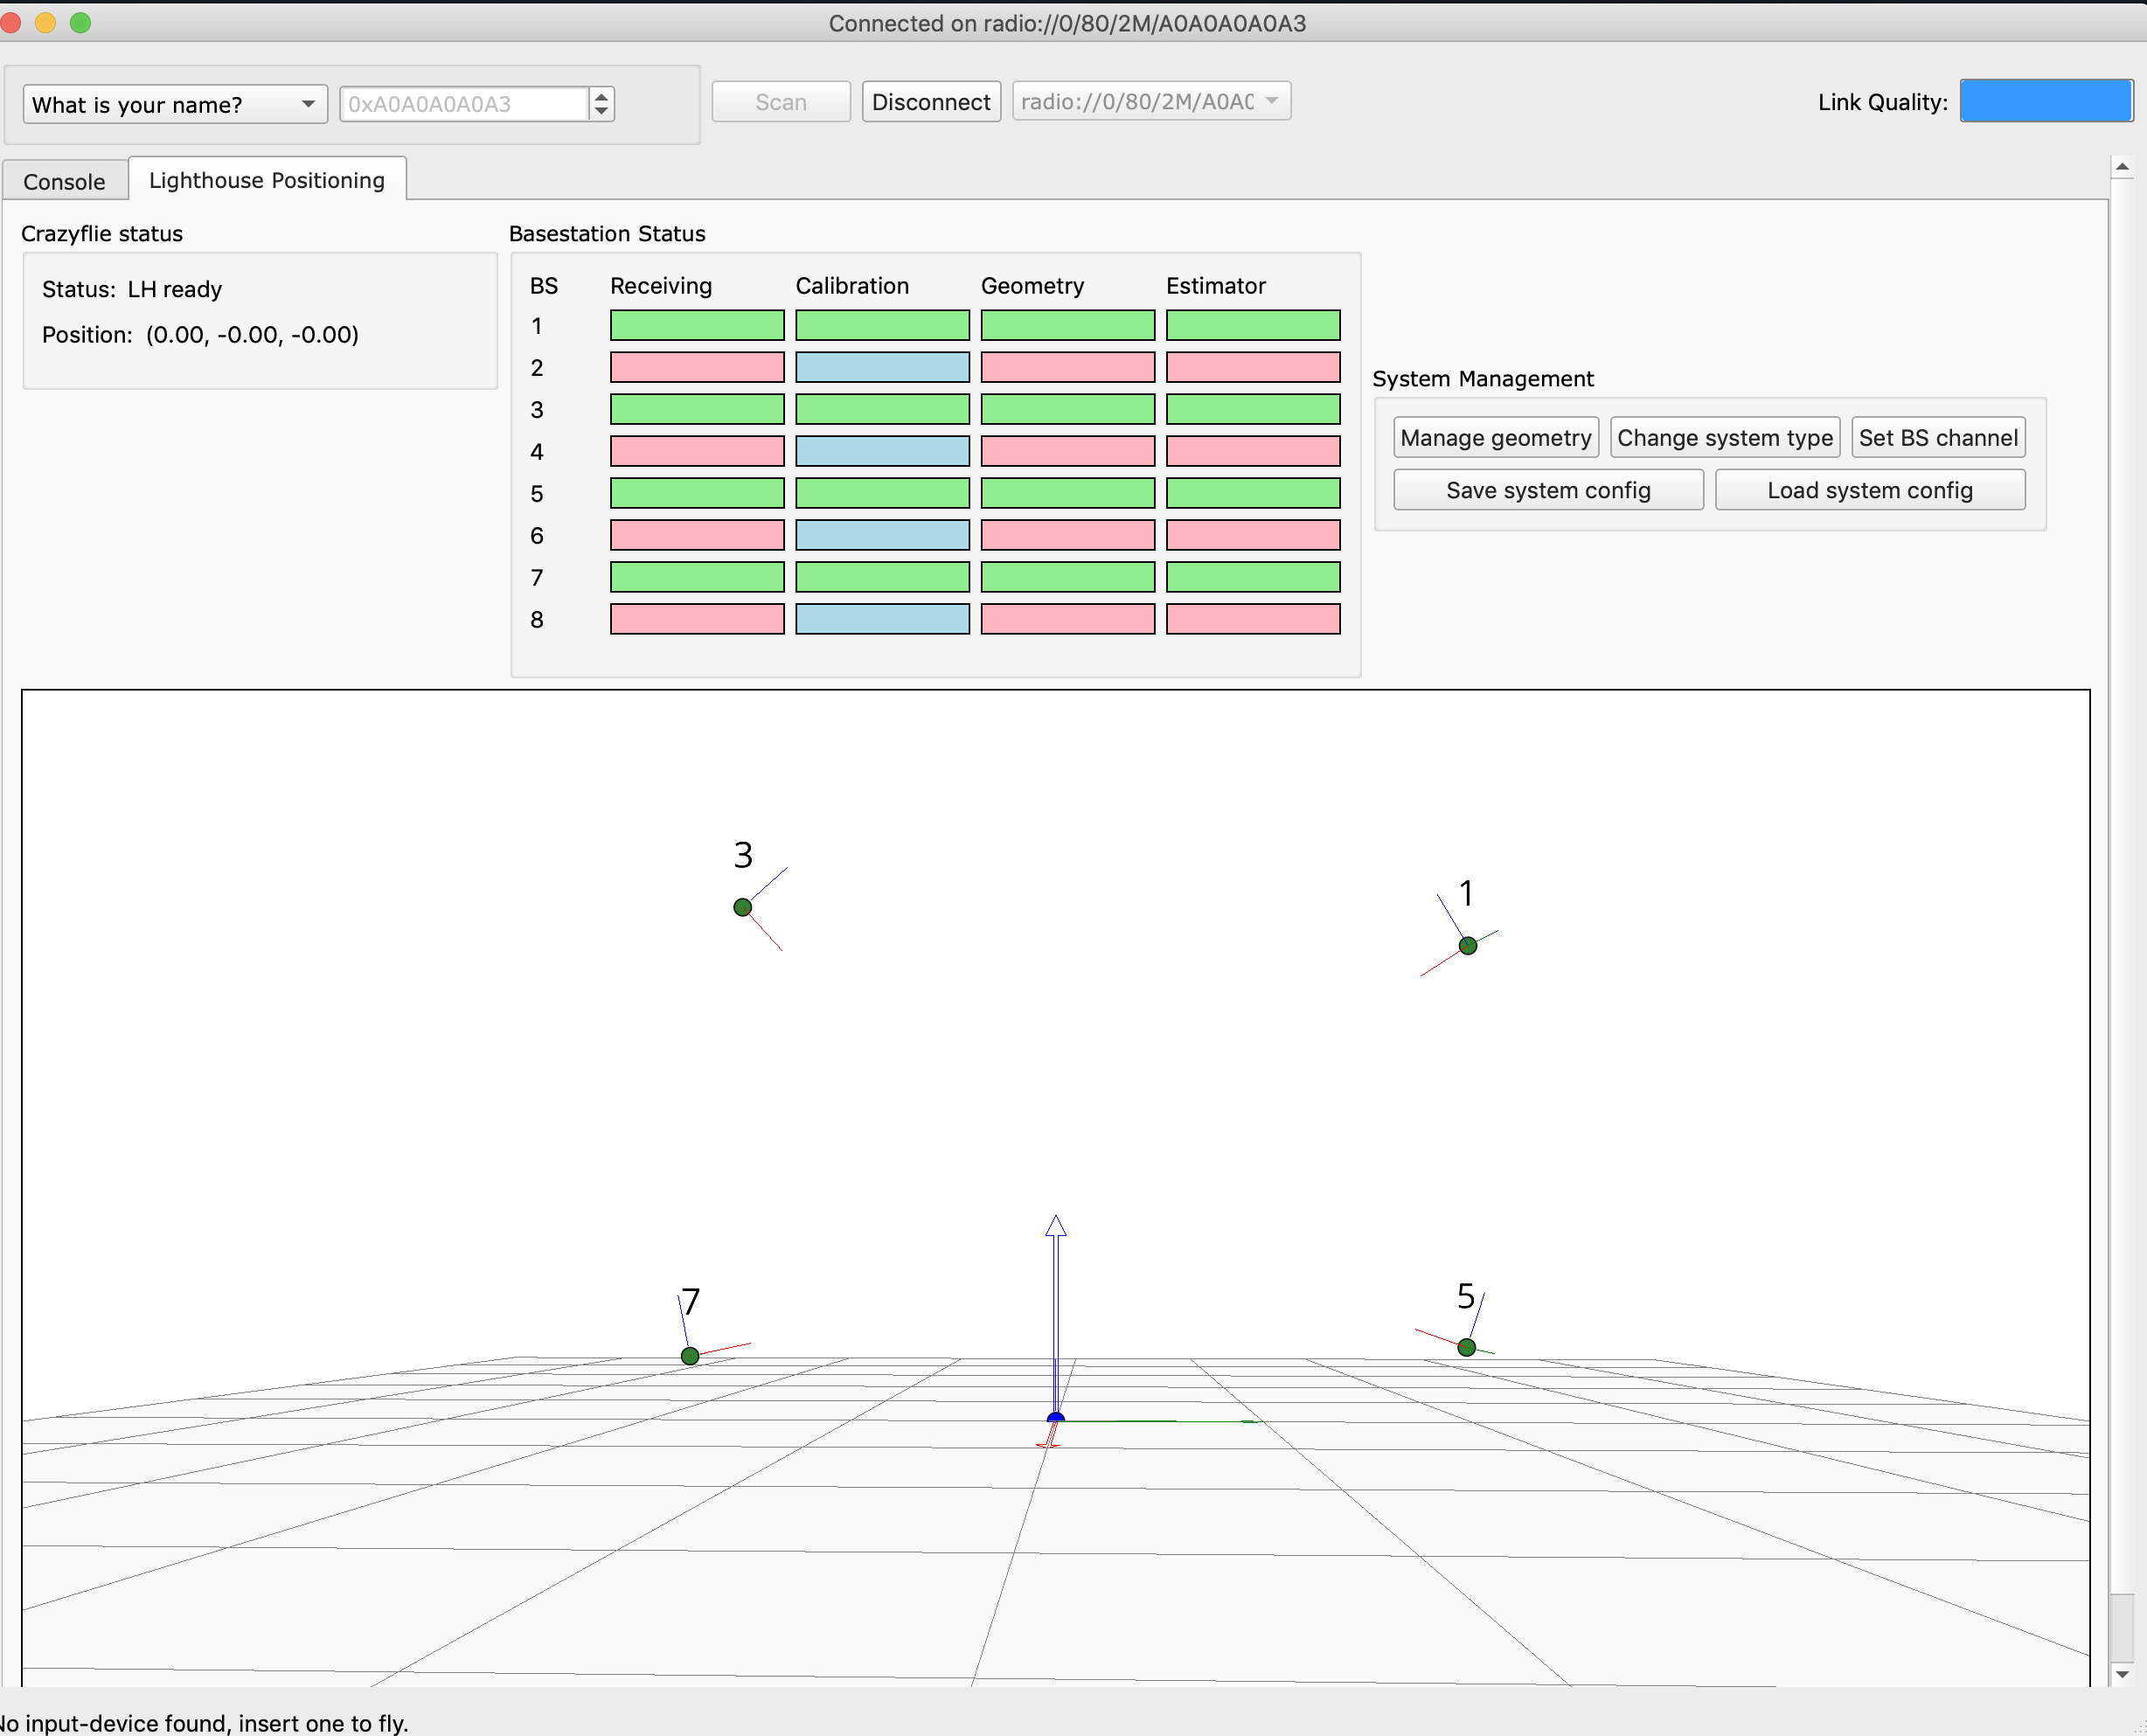
Task: Increment the address stepper up arrow
Action: 601,96
